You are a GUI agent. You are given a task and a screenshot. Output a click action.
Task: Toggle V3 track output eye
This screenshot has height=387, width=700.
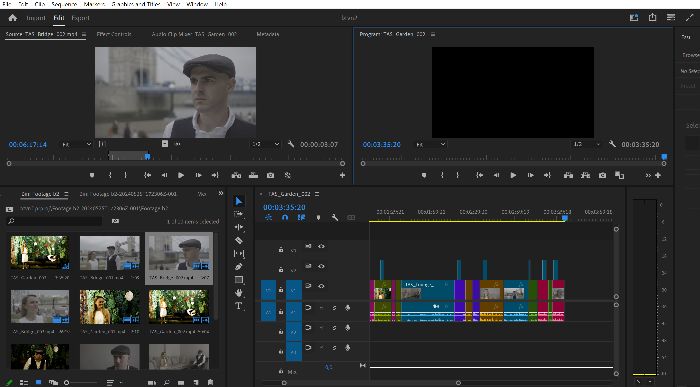coord(321,246)
